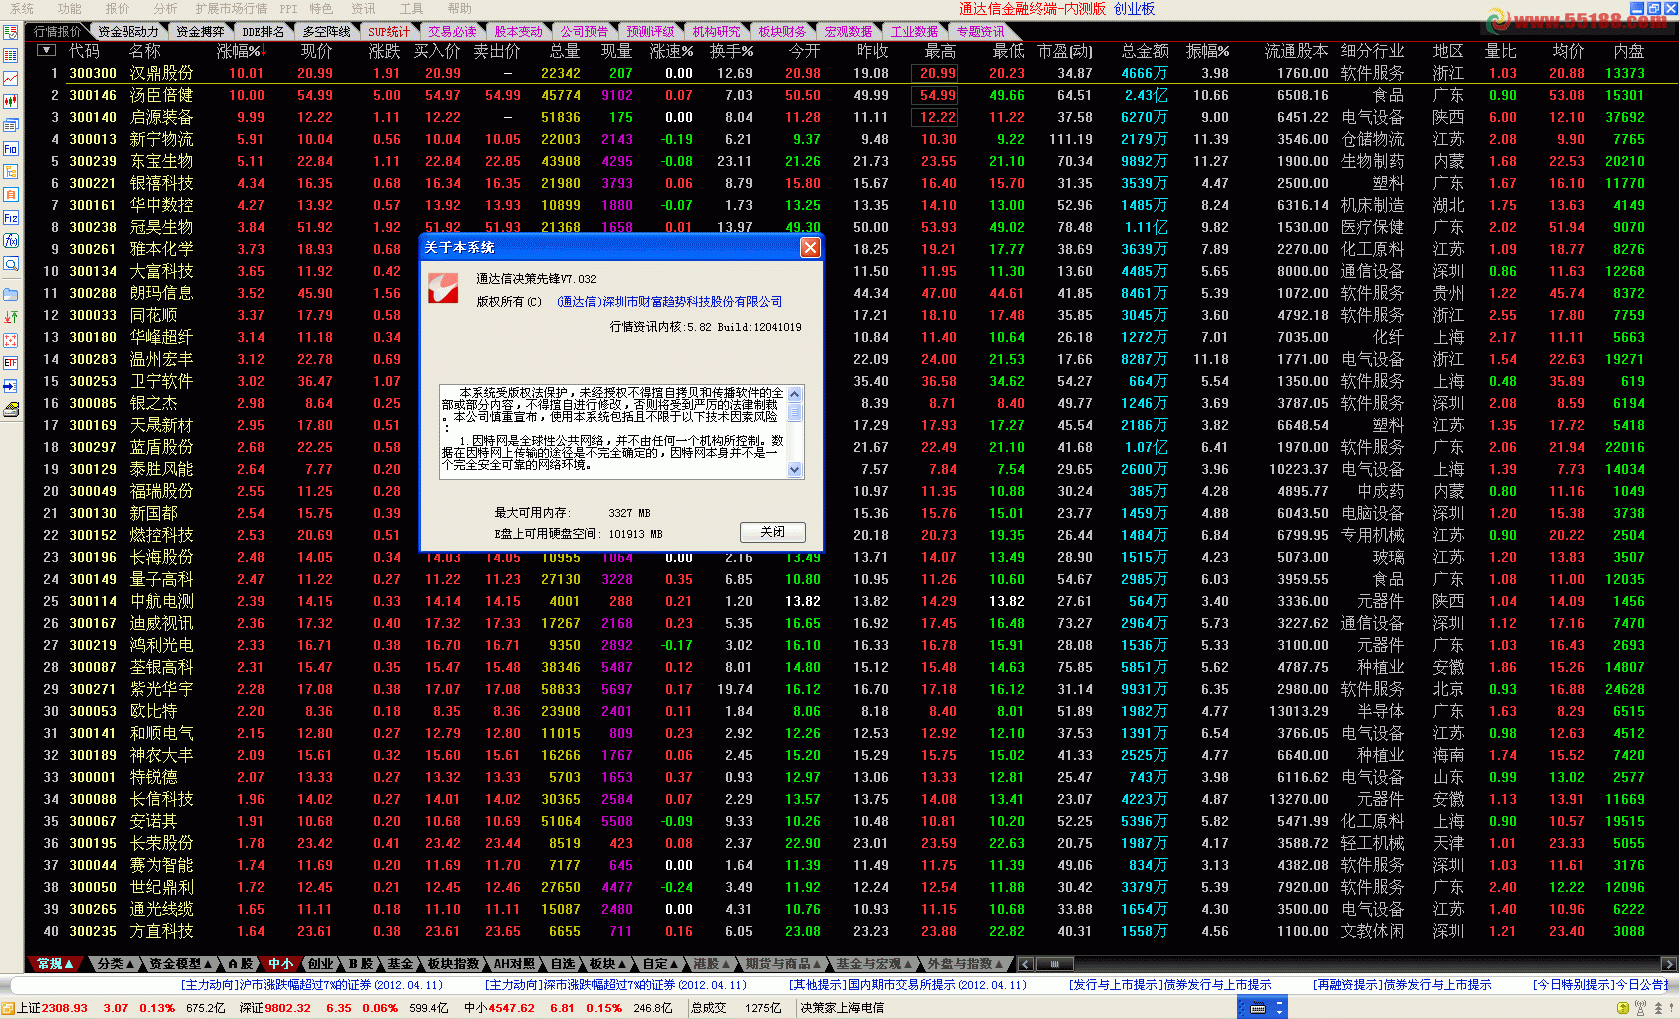The height and width of the screenshot is (1019, 1680).
Task: Click the horizontal scrollbar thumb at bottom
Action: pyautogui.click(x=1054, y=964)
